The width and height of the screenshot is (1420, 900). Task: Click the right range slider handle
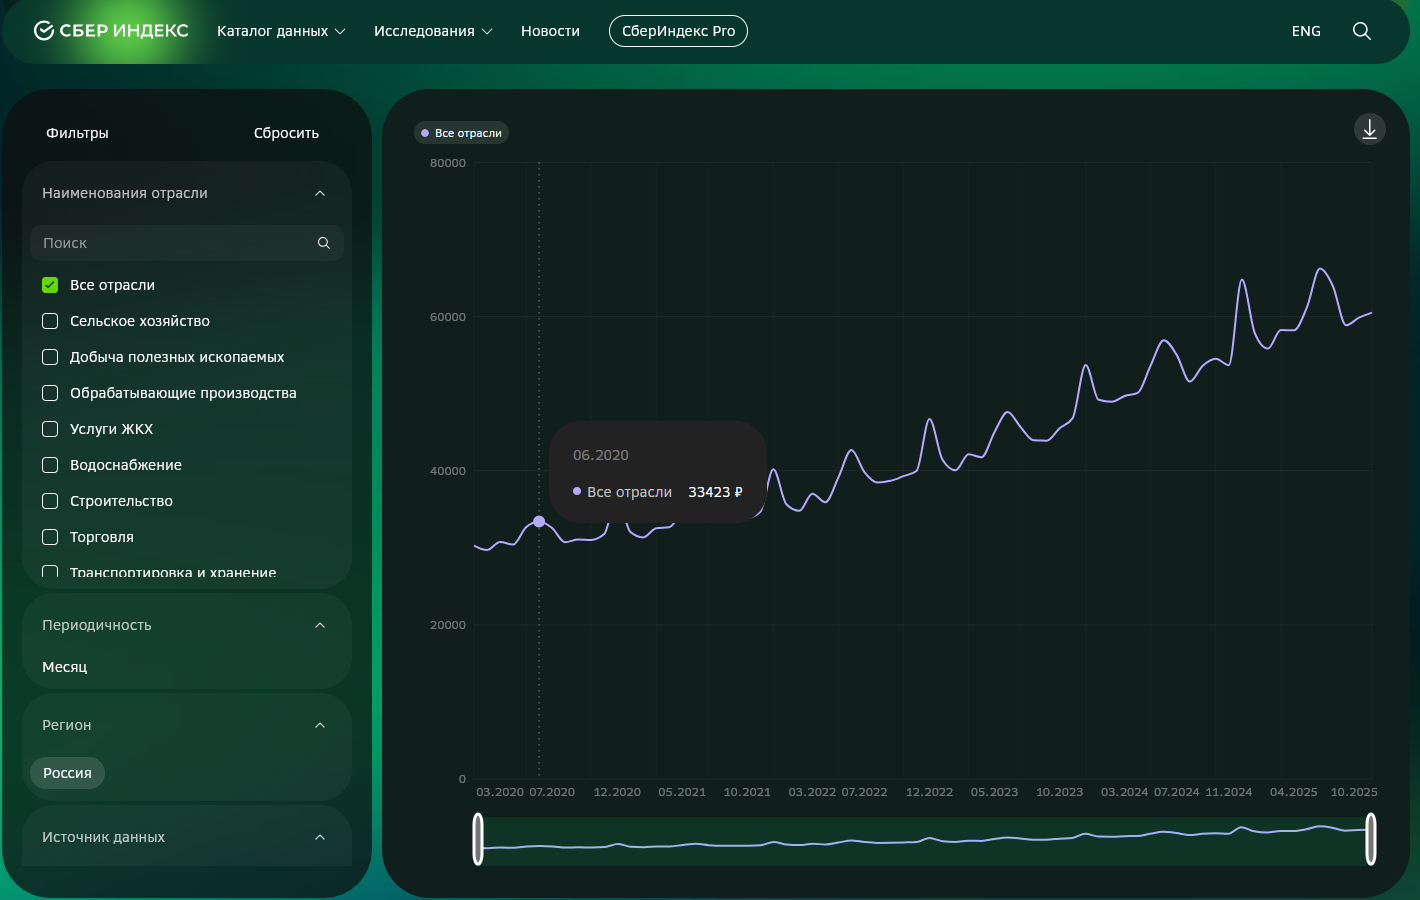click(1371, 839)
